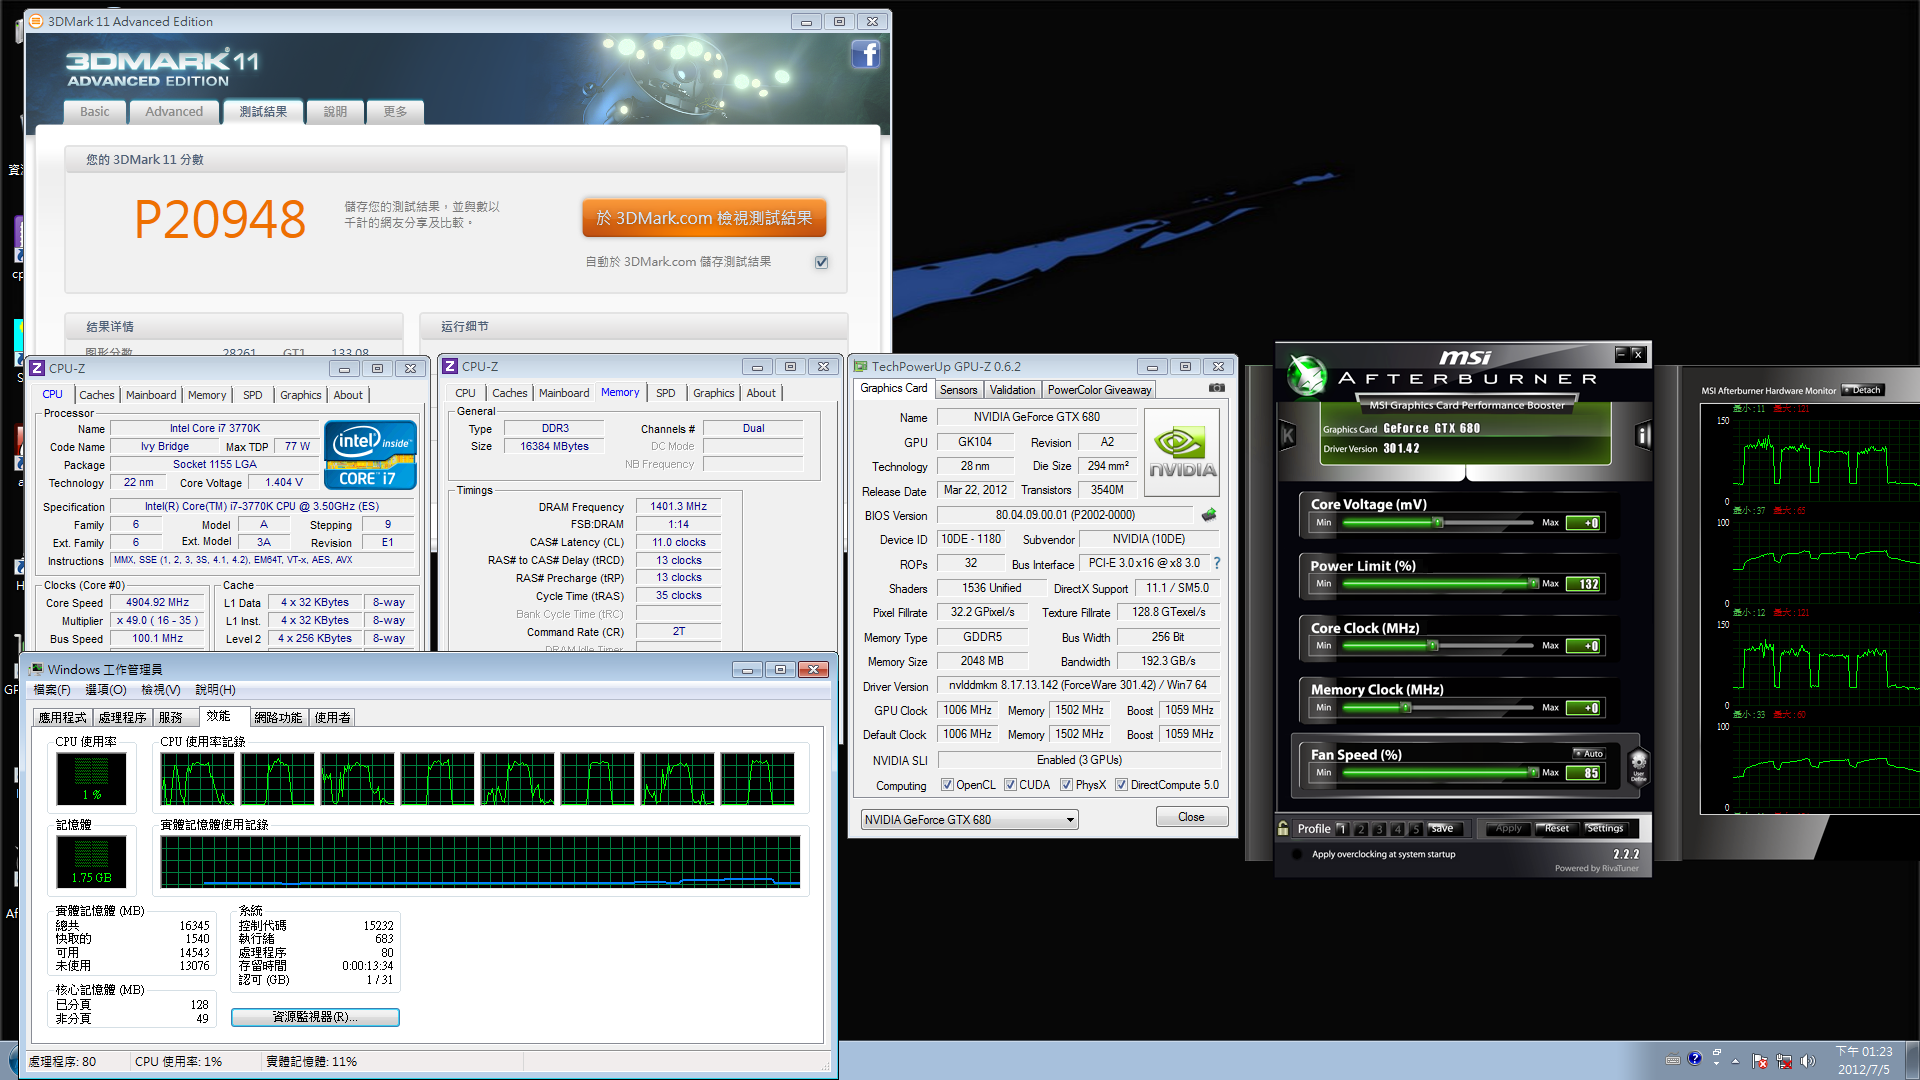Viewport: 1920px width, 1080px height.
Task: Click the Afterburner User Define fan gear icon
Action: (x=1638, y=767)
